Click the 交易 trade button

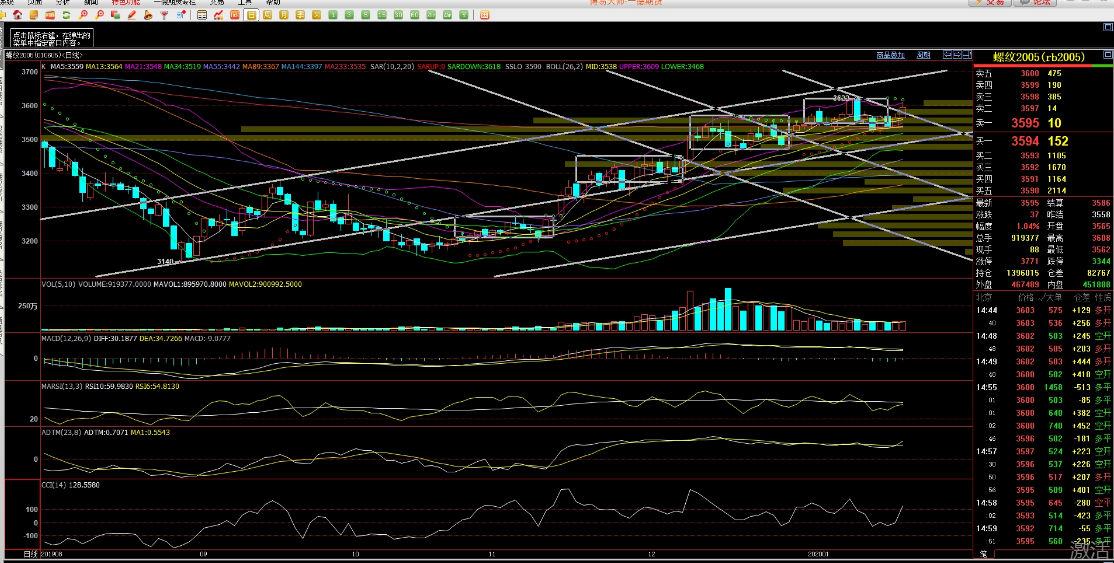click(990, 2)
